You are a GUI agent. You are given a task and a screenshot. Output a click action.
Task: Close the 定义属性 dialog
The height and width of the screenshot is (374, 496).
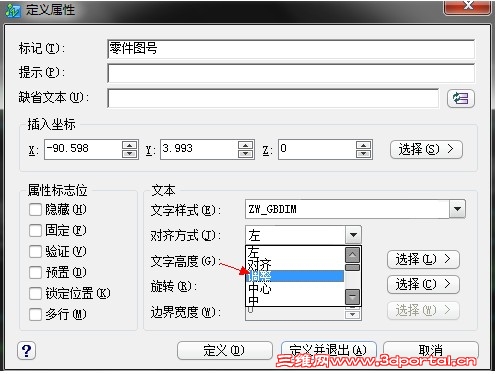coord(468,7)
